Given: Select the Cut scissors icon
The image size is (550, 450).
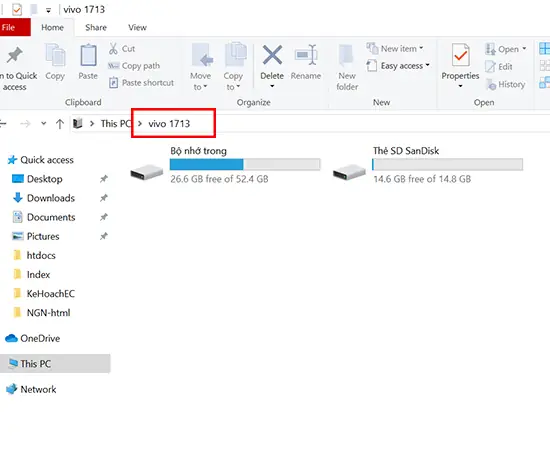Looking at the screenshot, I should point(113,49).
